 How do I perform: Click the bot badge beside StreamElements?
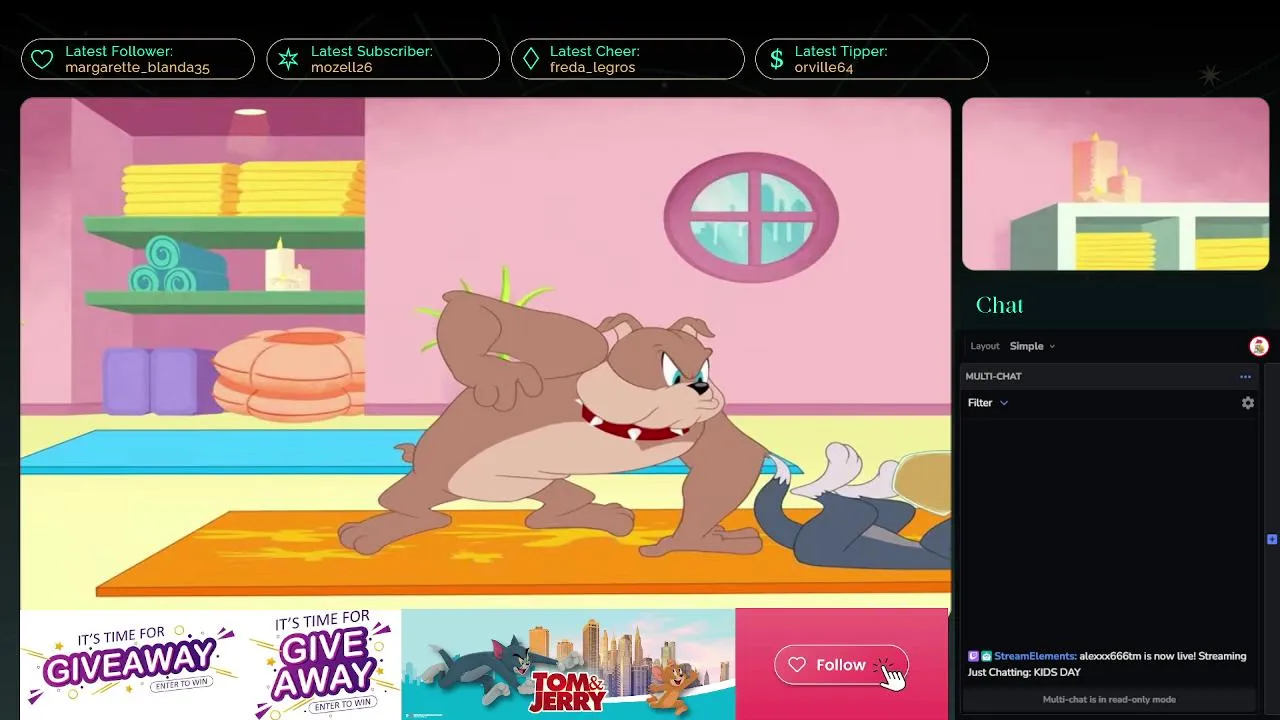pos(986,656)
